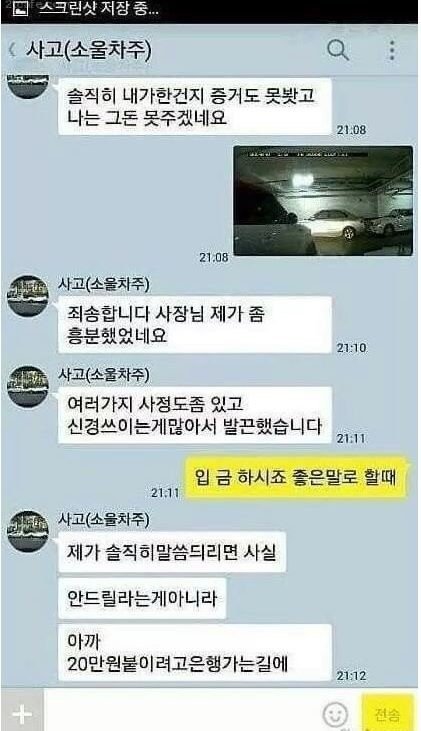Tap the avatar beside 제가 솔직히말씀드리면 message
Screen dimensions: 421x731
(x=28, y=531)
